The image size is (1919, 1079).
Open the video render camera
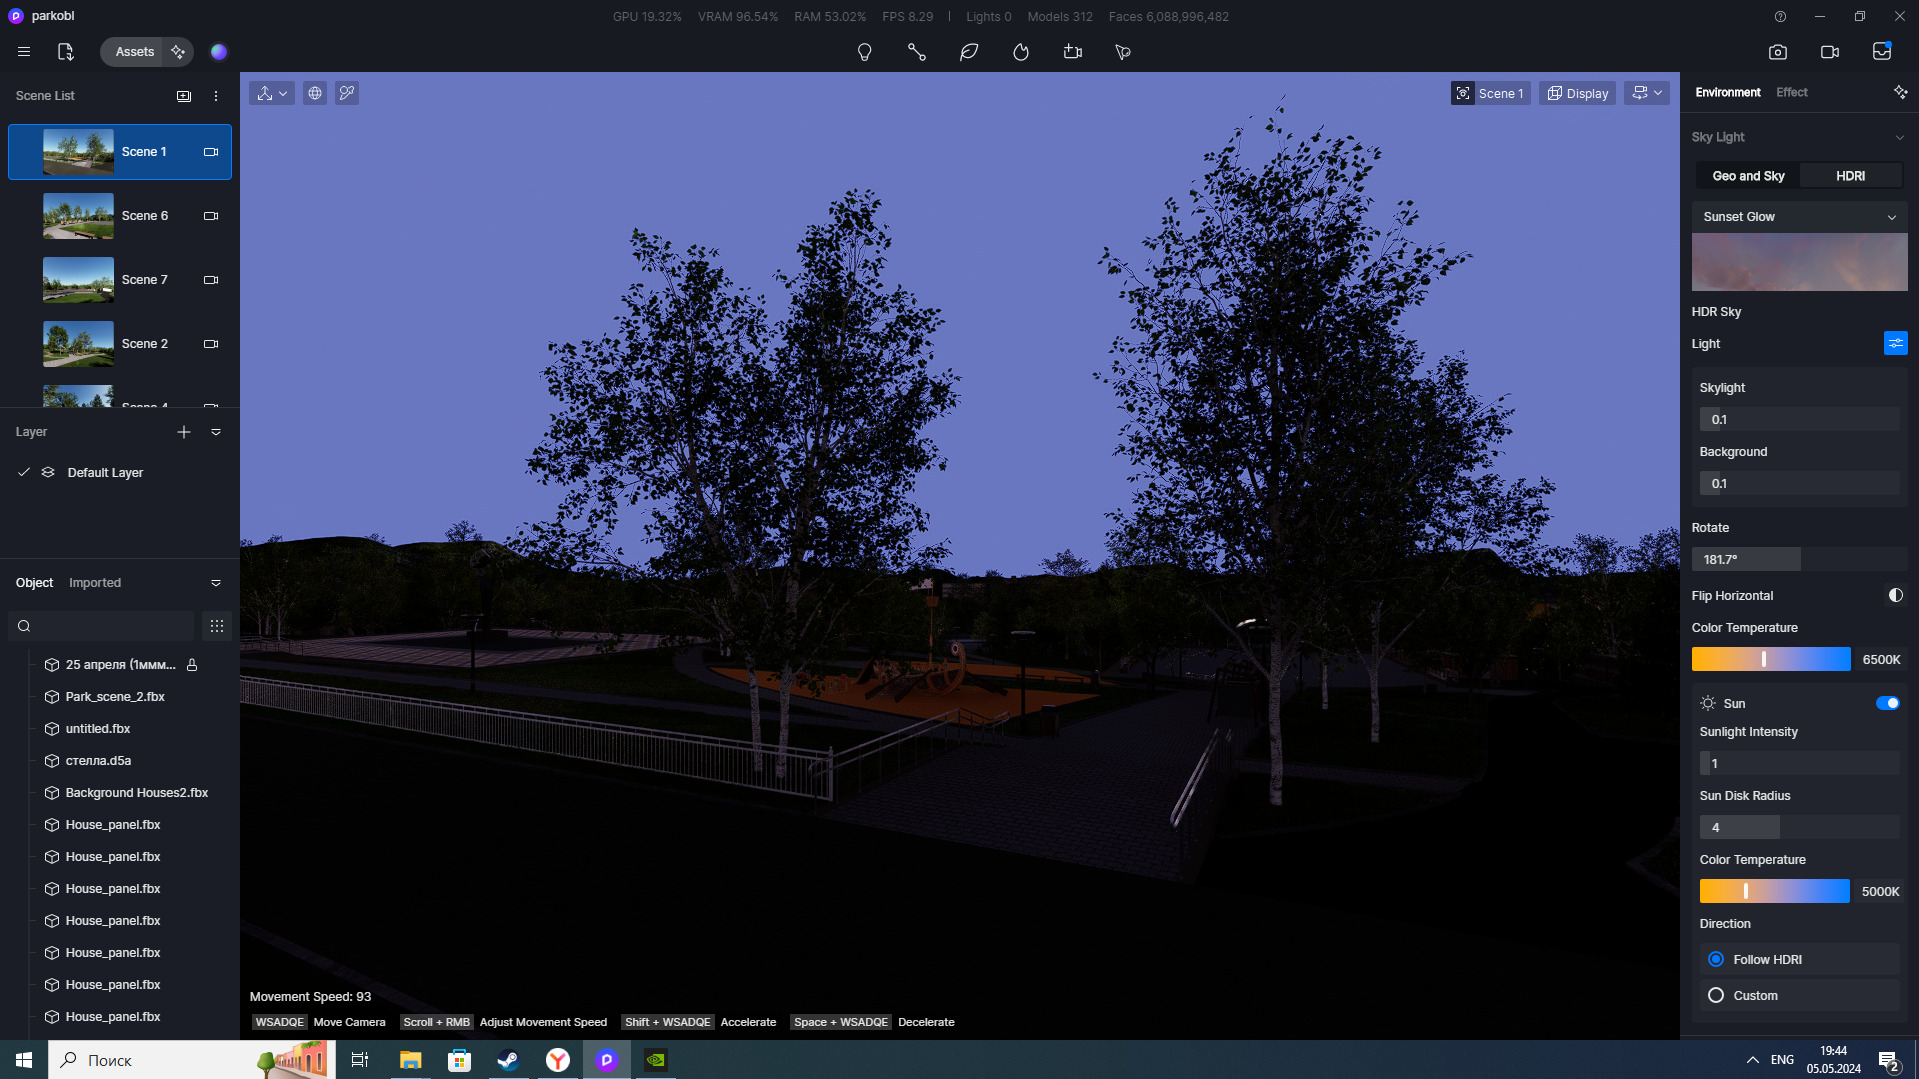click(x=1830, y=52)
